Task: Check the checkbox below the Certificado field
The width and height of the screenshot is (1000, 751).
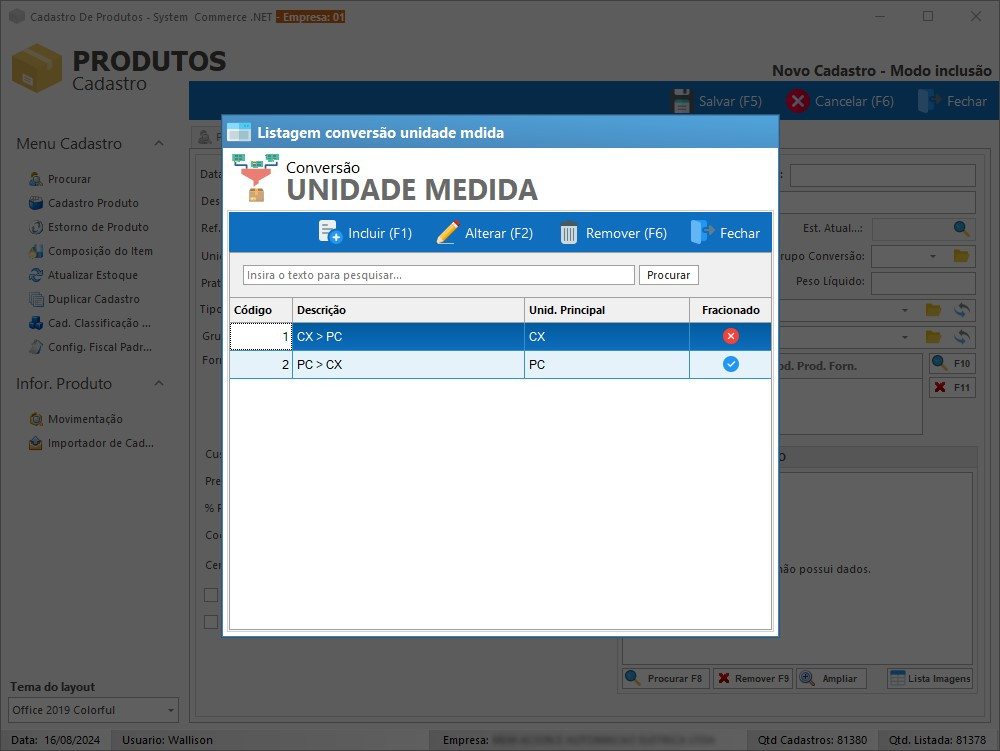Action: point(211,594)
